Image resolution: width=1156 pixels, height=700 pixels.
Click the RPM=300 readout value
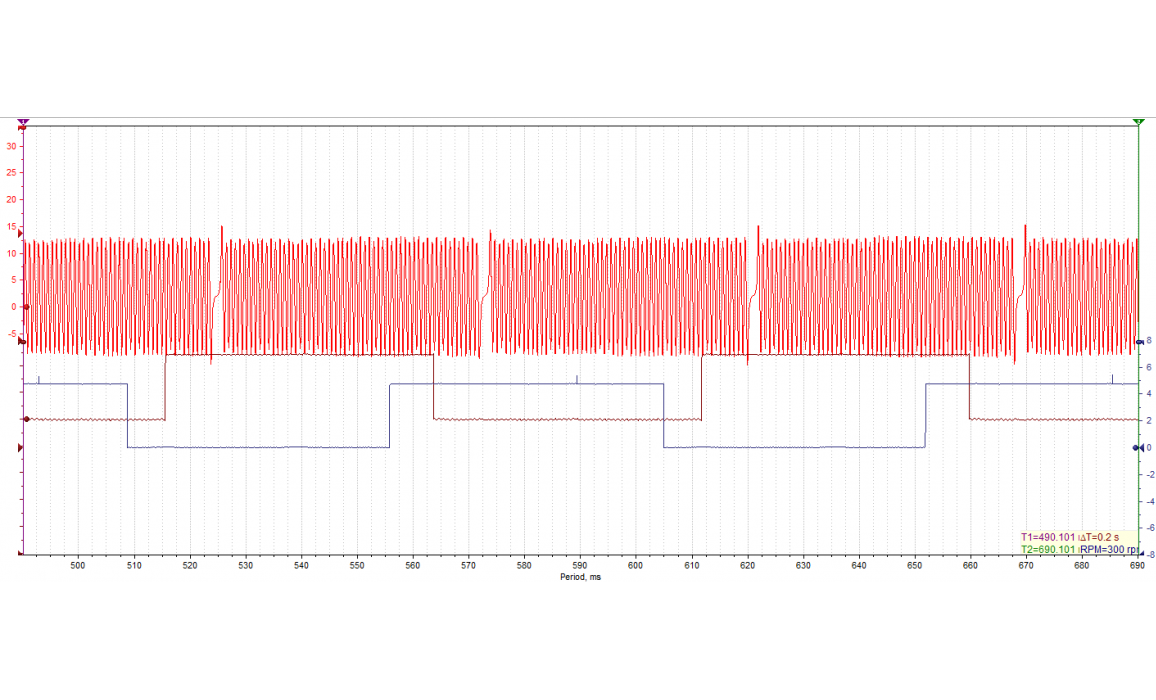tap(1110, 549)
